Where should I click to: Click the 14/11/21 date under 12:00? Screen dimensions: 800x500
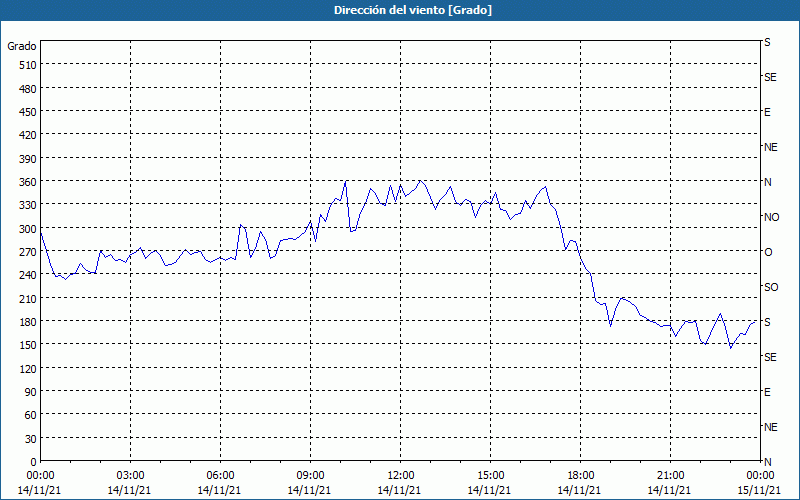[399, 490]
